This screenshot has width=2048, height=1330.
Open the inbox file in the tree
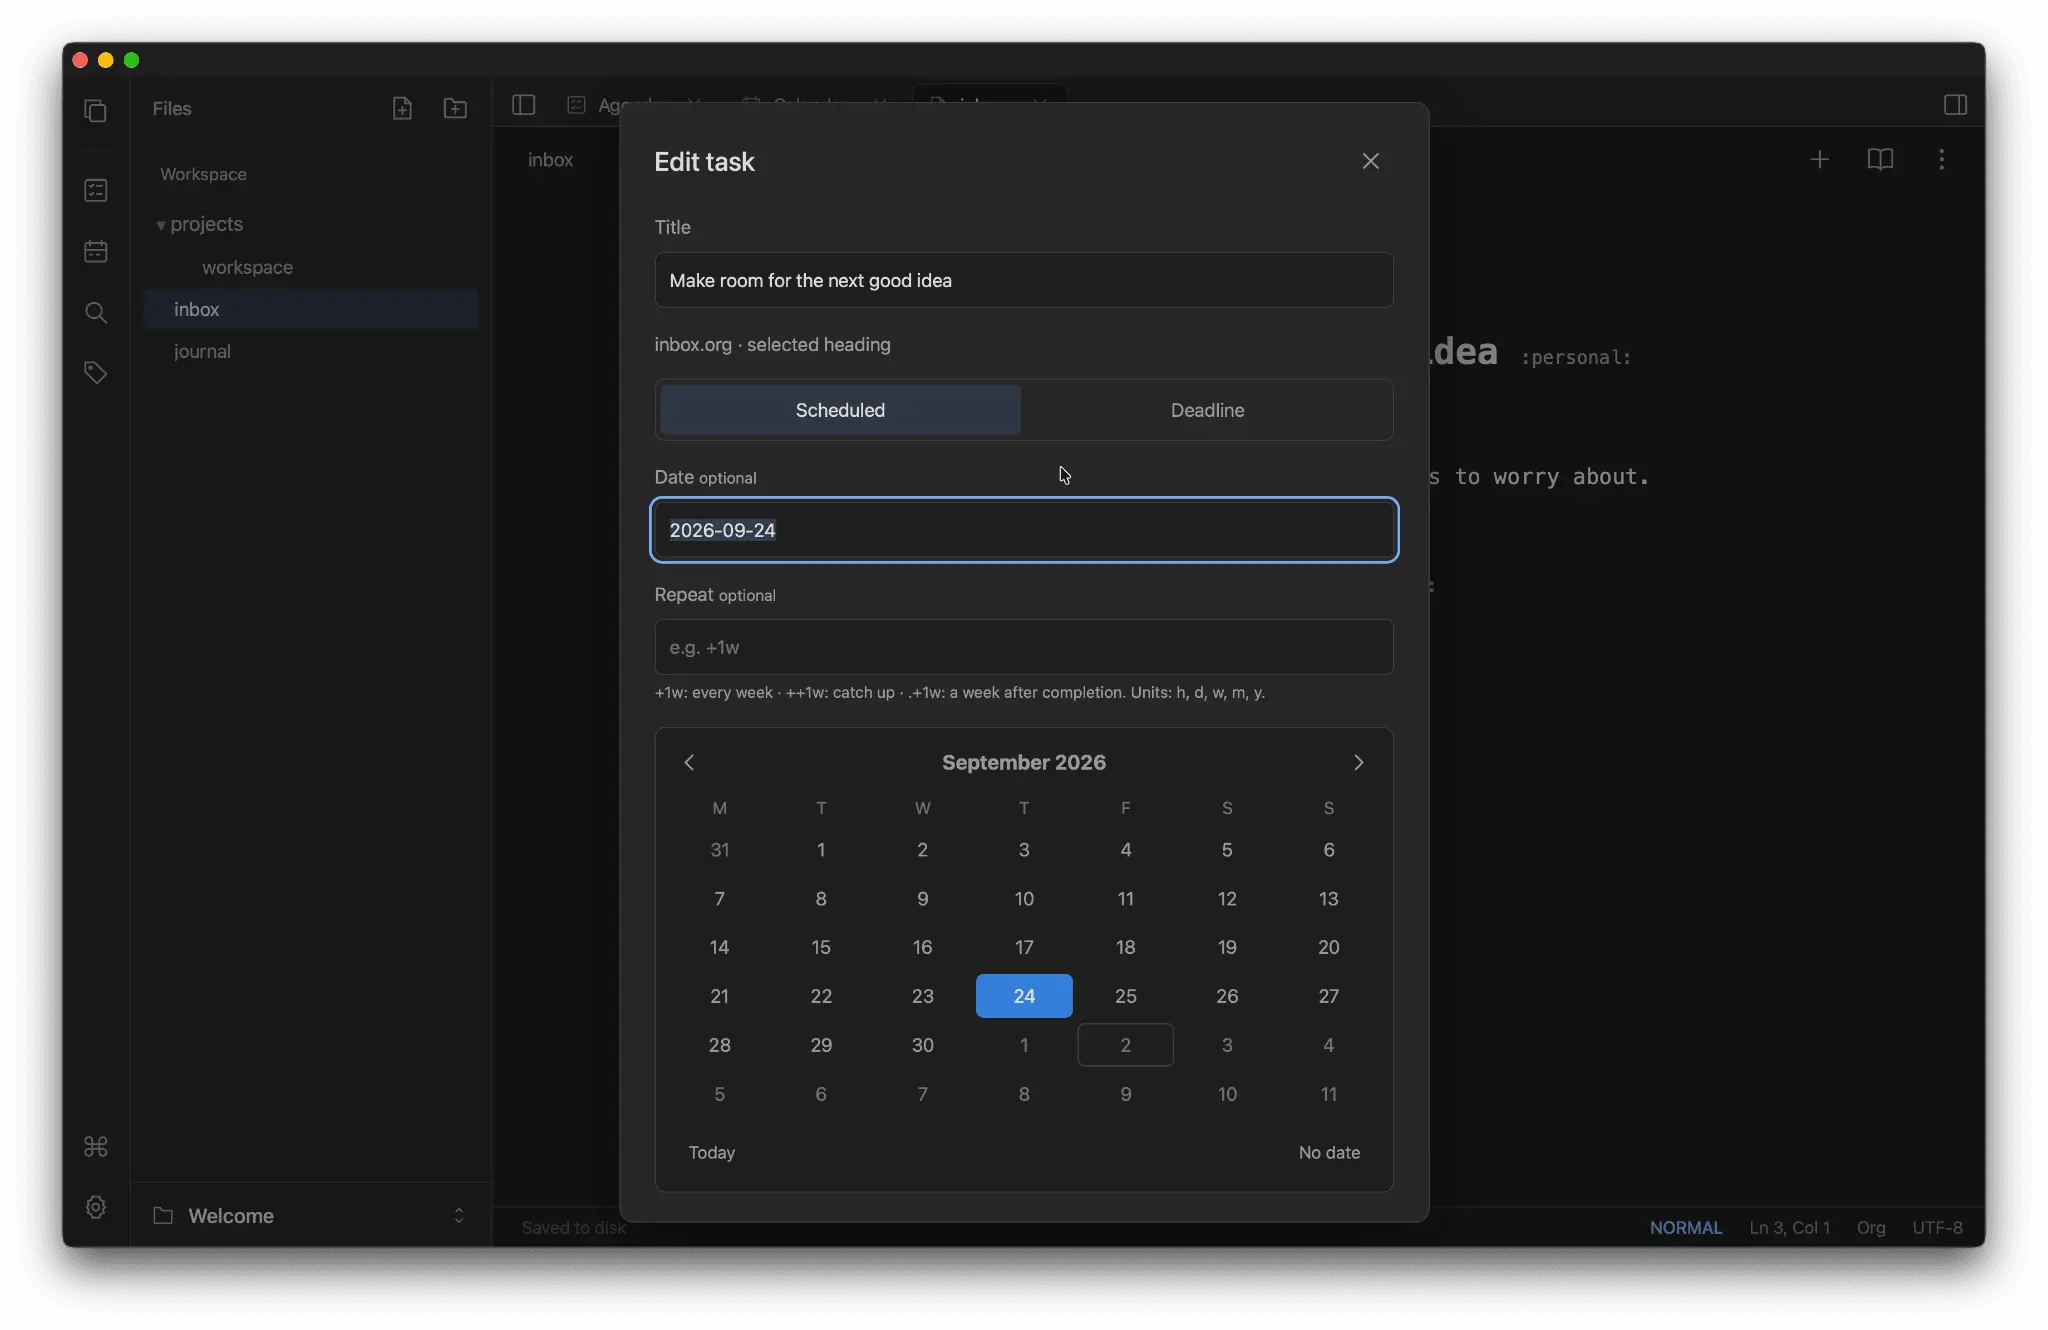pyautogui.click(x=311, y=309)
